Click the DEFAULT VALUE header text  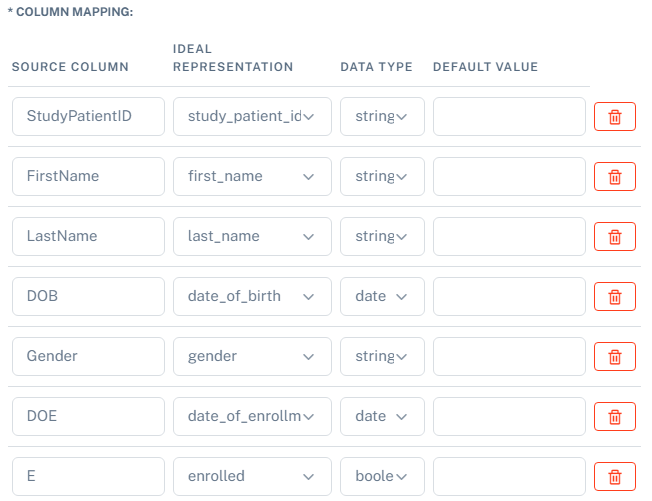[x=485, y=67]
